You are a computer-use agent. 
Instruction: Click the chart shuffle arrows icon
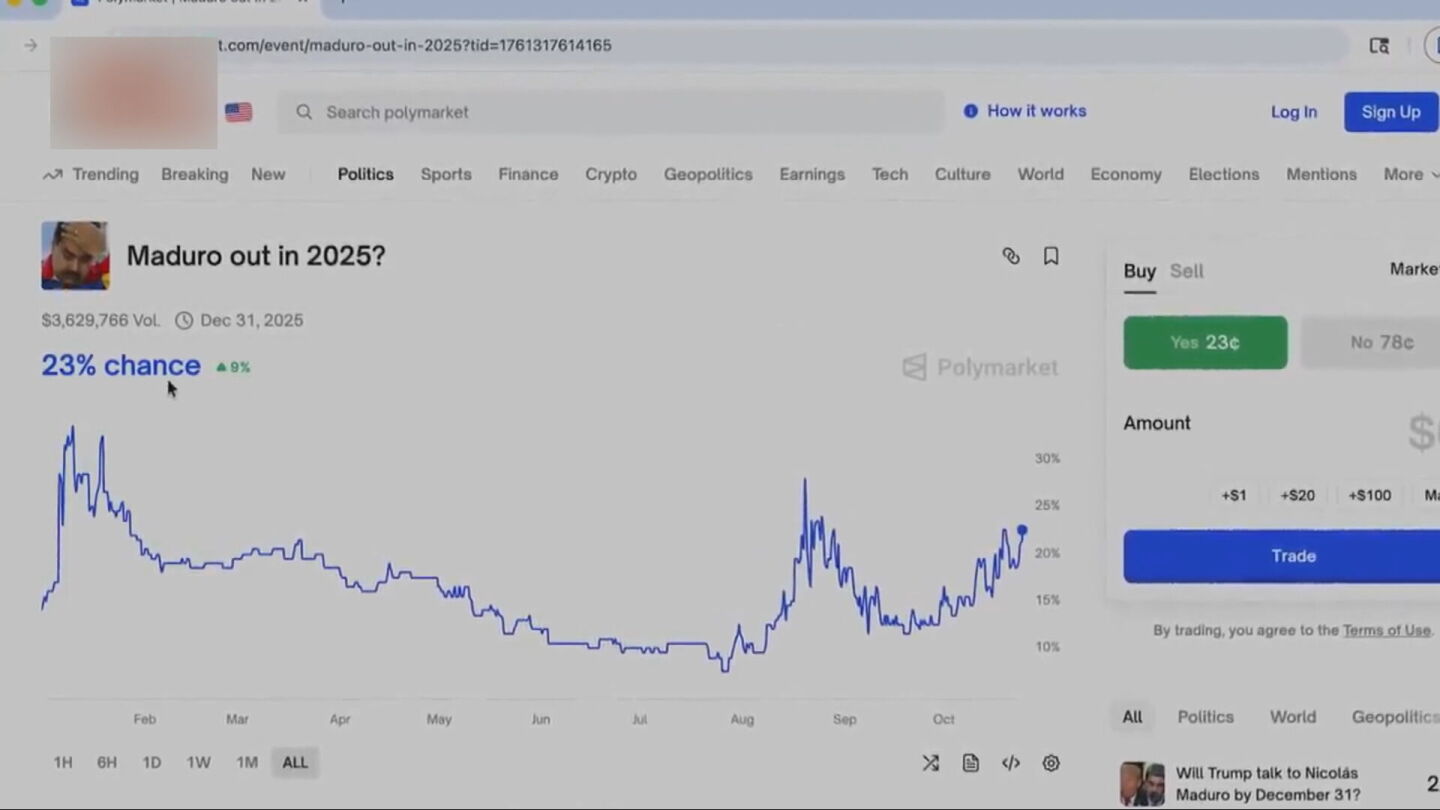coord(930,763)
